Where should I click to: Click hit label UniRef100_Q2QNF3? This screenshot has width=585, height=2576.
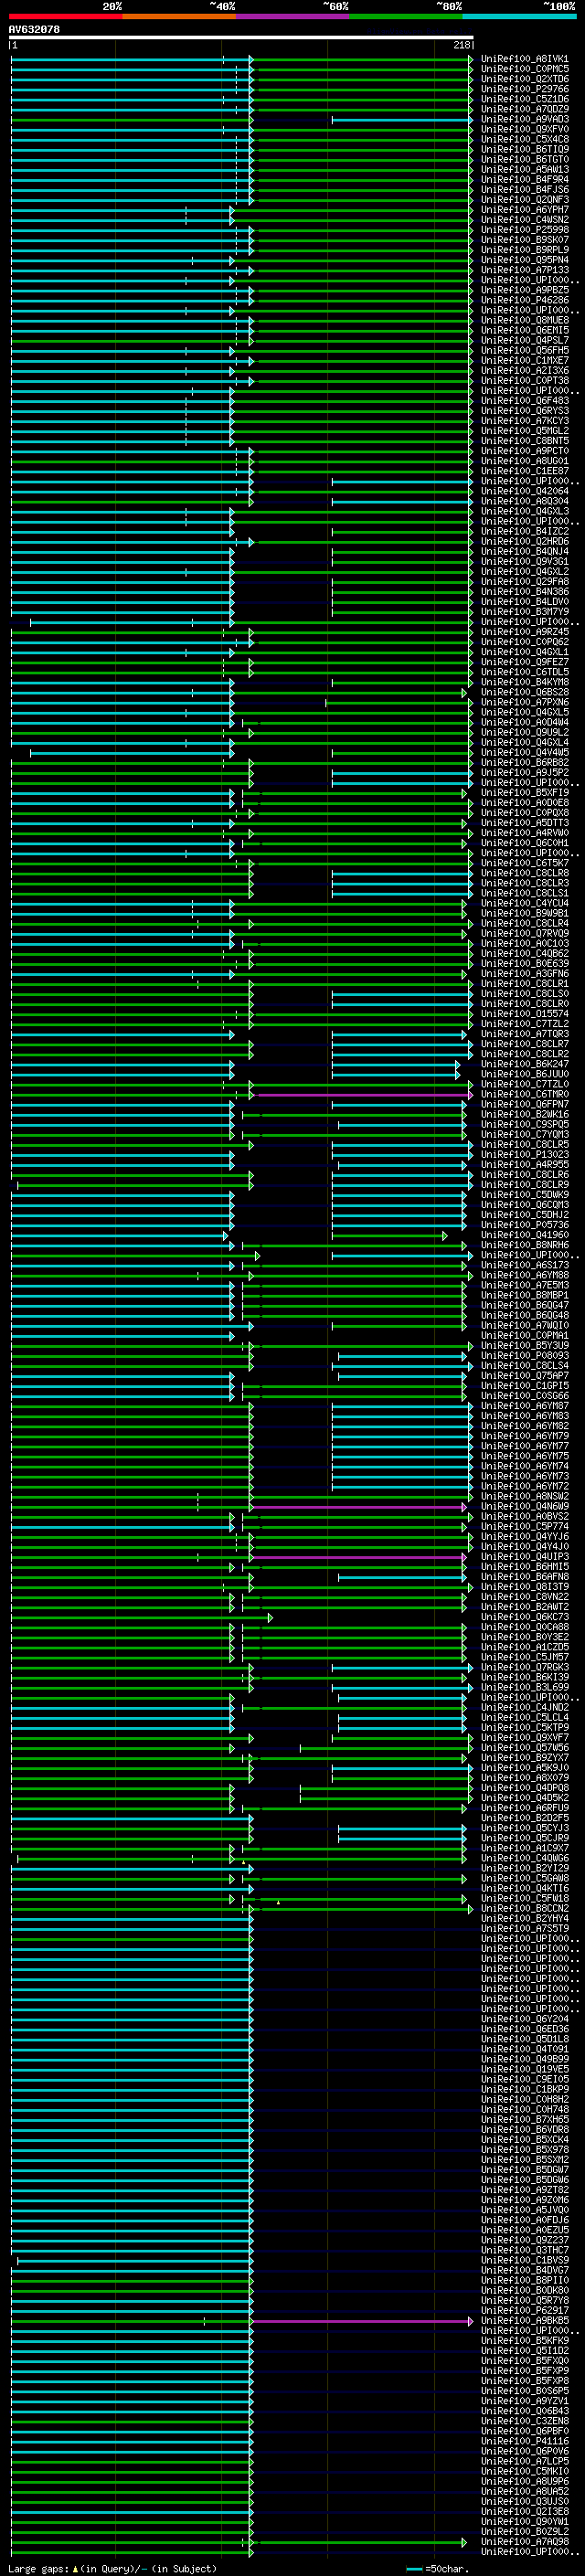pyautogui.click(x=525, y=200)
